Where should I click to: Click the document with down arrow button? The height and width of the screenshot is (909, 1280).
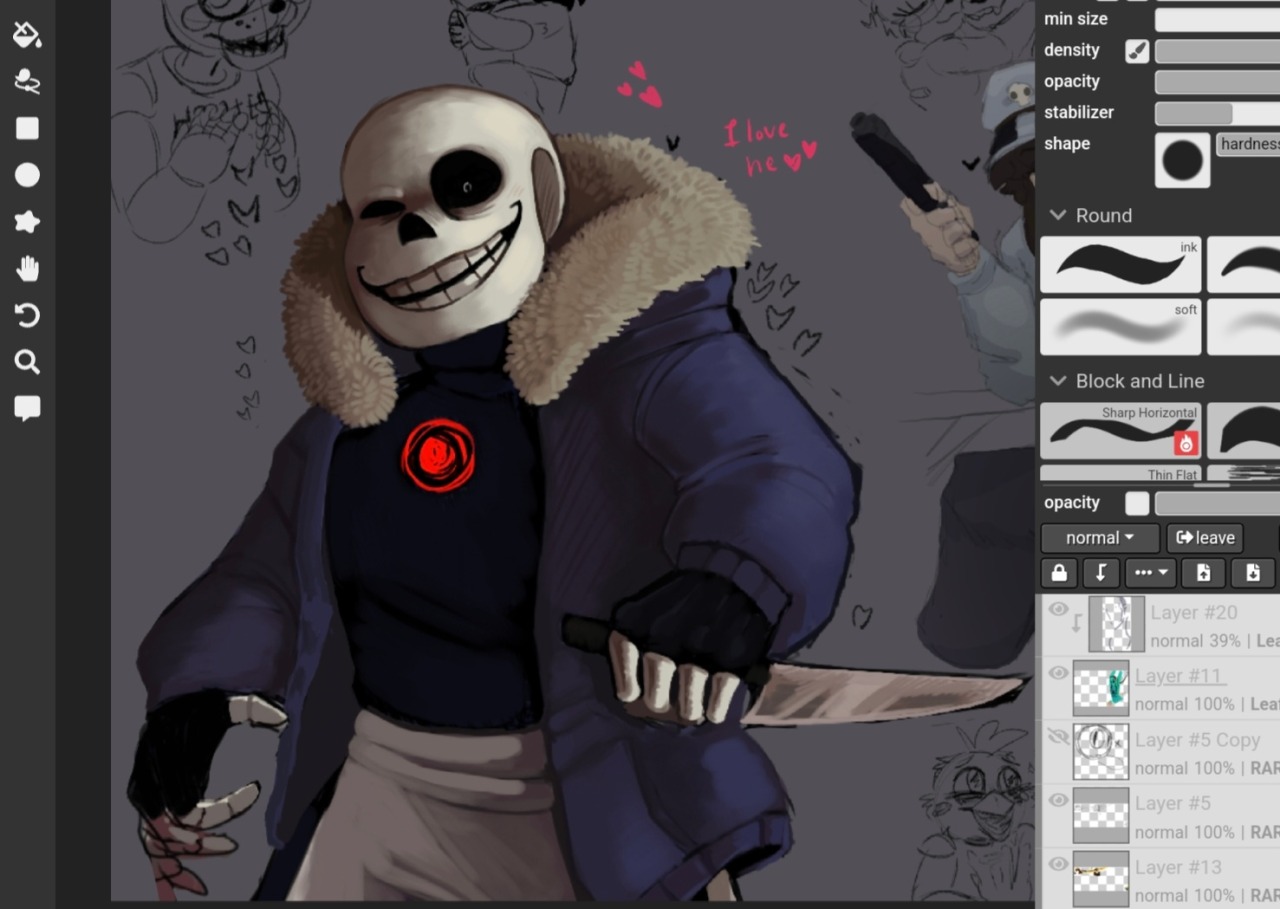tap(1253, 573)
